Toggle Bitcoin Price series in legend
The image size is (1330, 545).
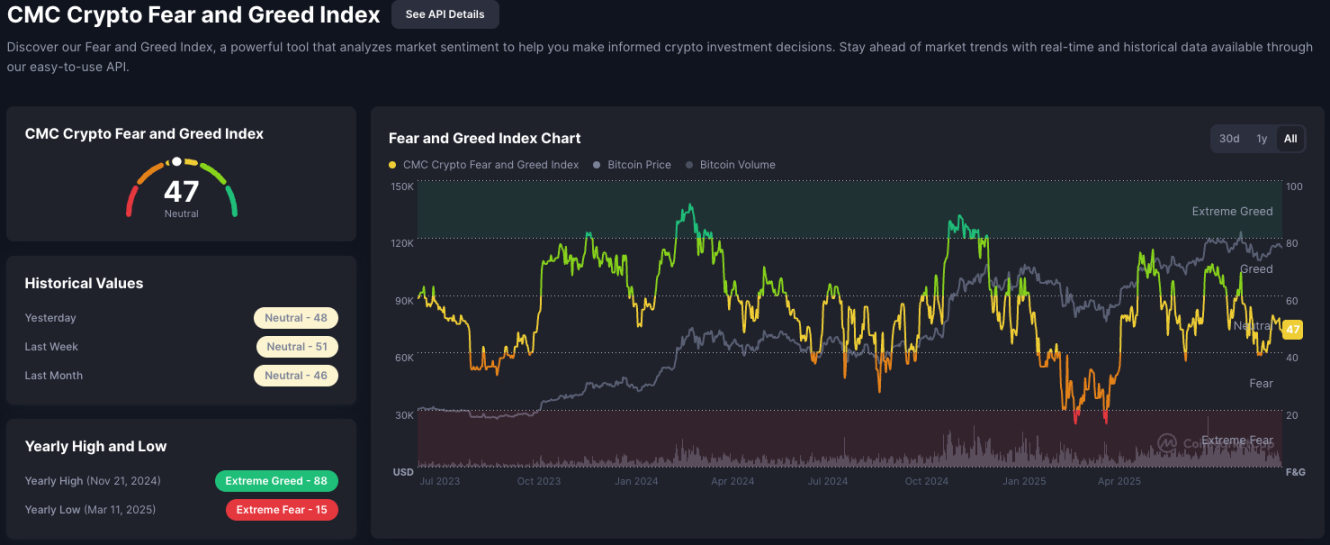(637, 165)
